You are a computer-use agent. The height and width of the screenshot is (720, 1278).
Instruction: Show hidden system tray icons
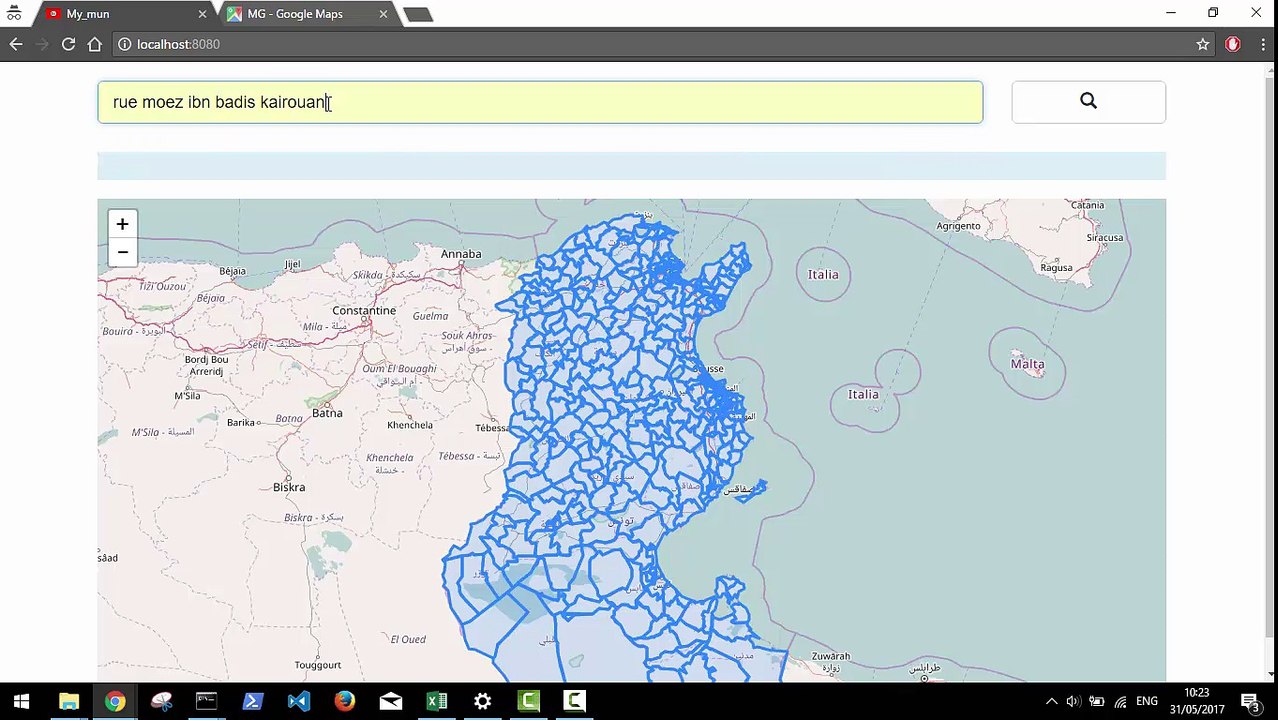click(1051, 701)
